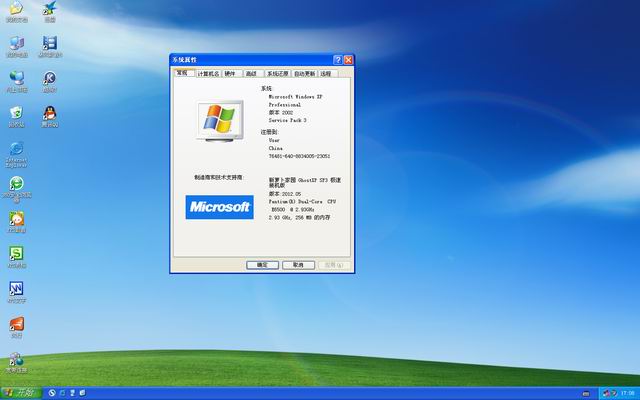Switch to the Advanced (高级) tab
The height and width of the screenshot is (400, 640).
(x=251, y=73)
